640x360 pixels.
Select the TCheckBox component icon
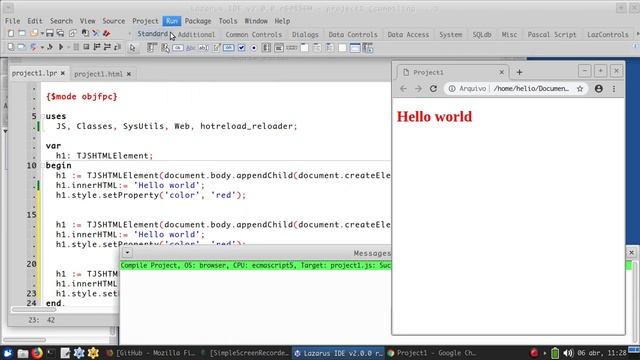point(241,48)
